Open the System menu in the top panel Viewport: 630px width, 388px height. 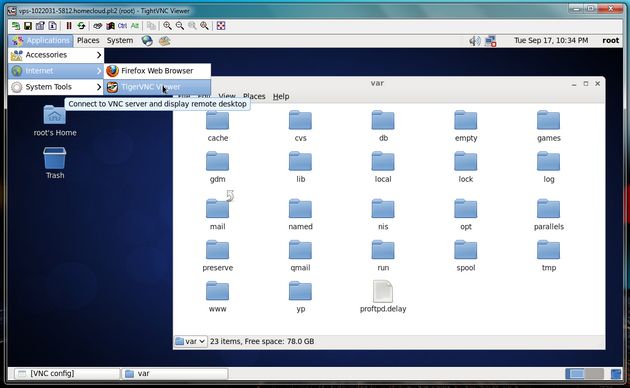[120, 41]
